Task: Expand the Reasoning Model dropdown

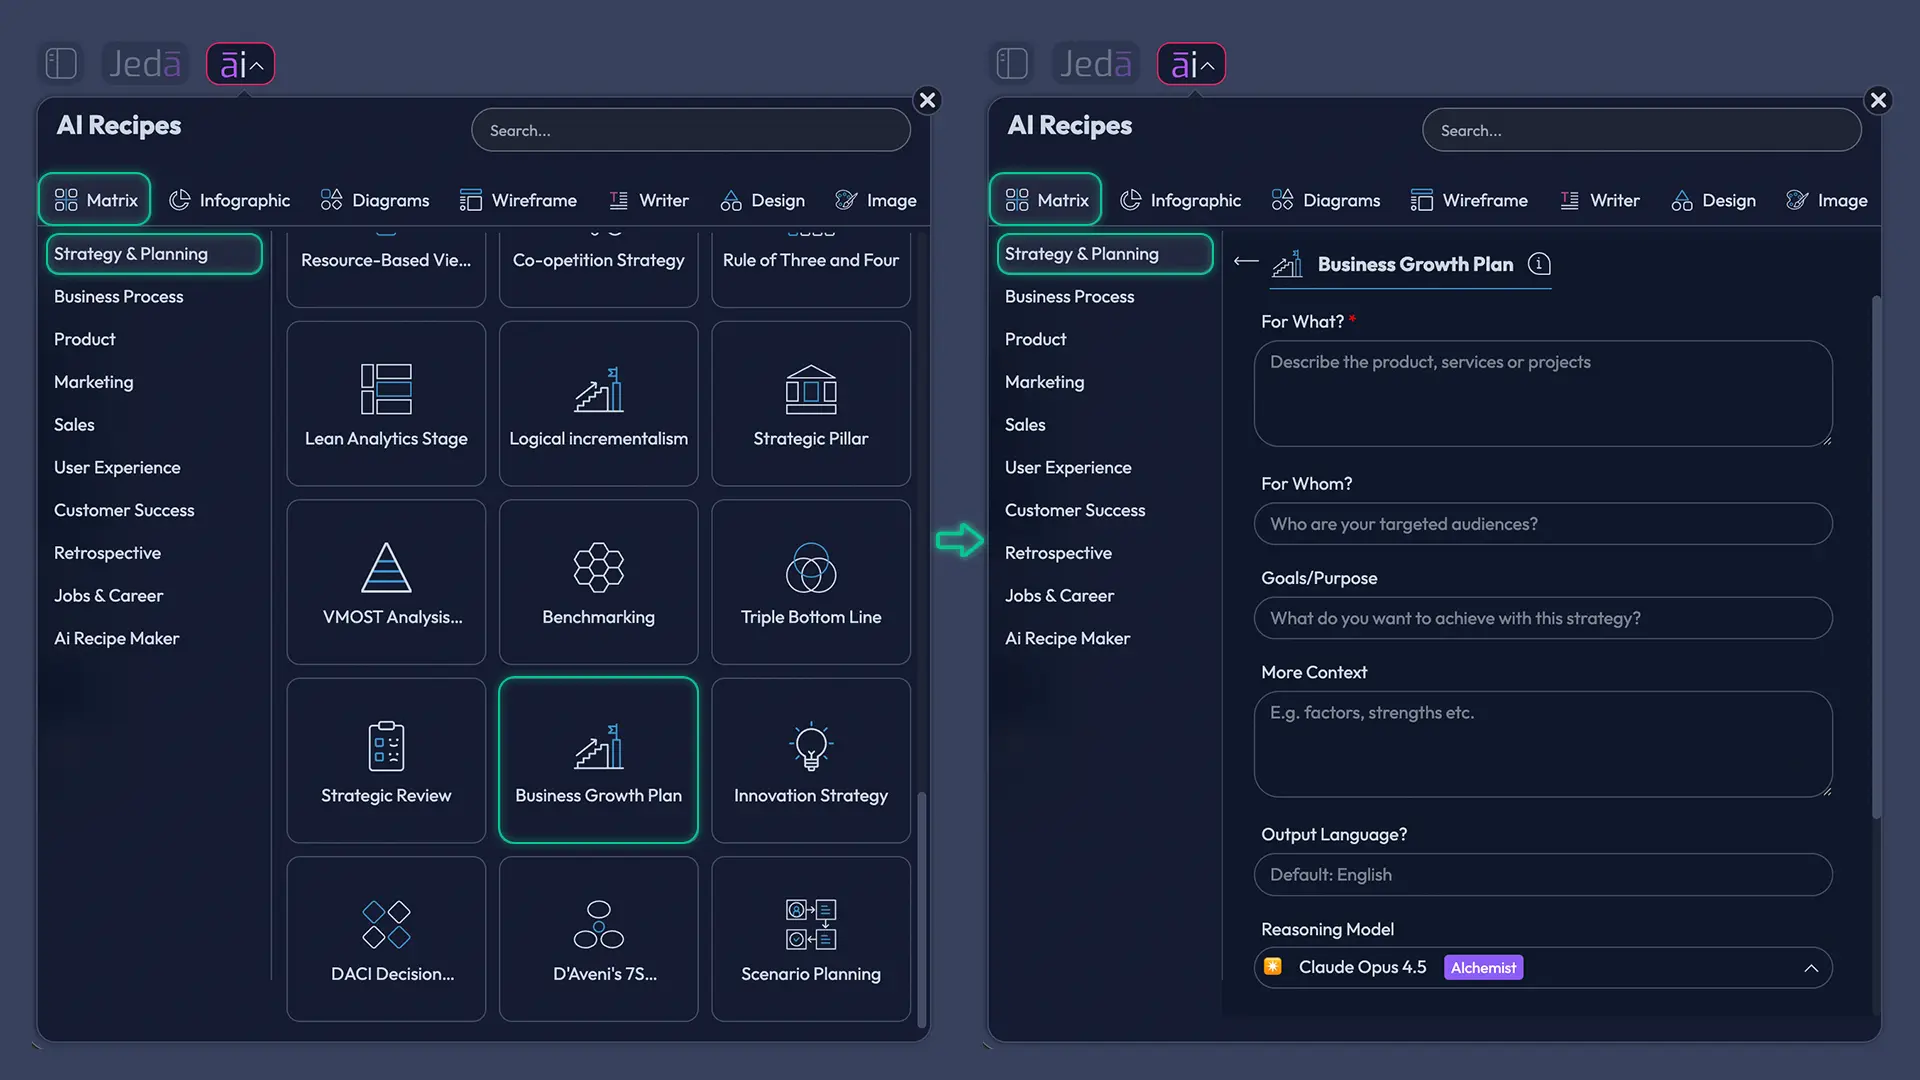Action: [x=1543, y=968]
